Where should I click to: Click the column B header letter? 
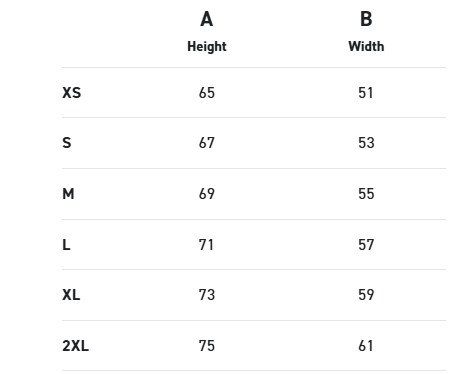pos(366,19)
